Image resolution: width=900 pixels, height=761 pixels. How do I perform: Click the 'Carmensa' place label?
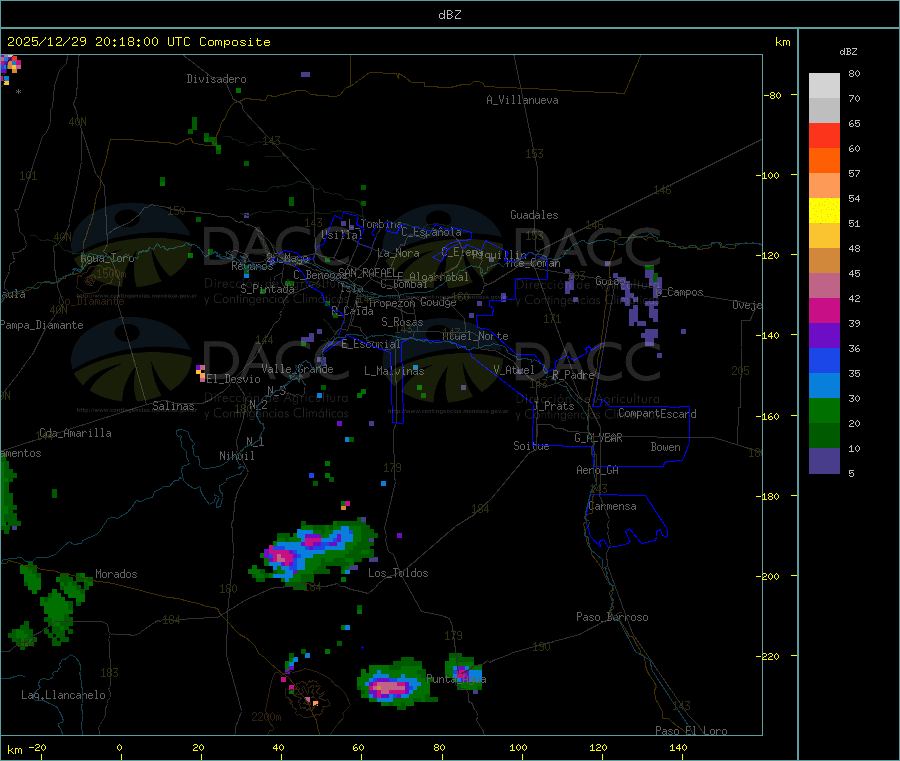pos(612,506)
